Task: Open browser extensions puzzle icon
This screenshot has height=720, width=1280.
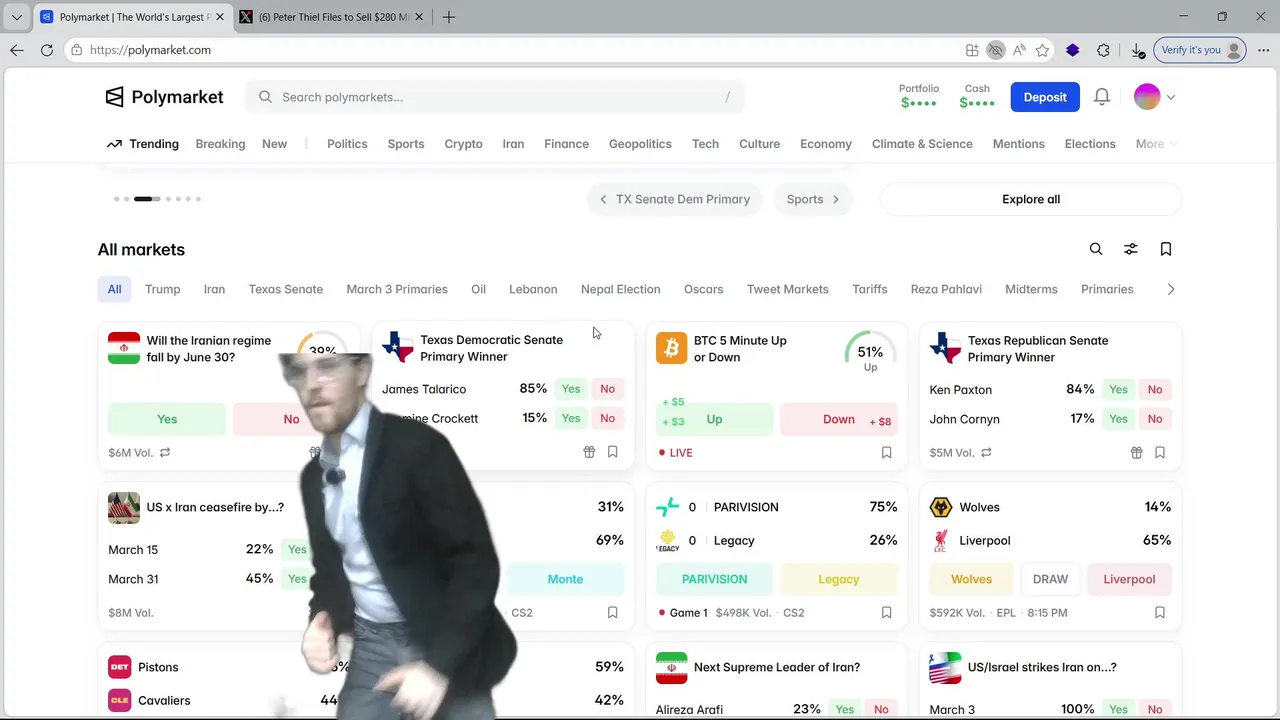Action: tap(1103, 50)
